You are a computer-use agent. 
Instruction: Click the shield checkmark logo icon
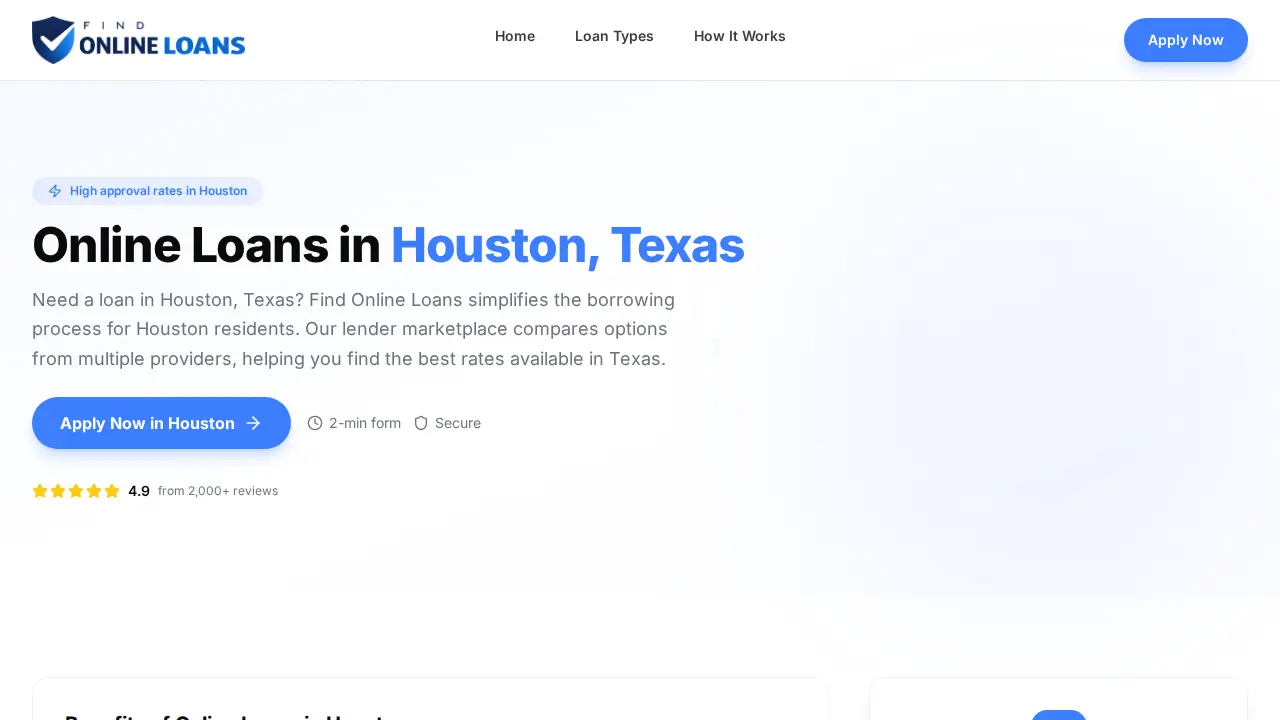click(53, 40)
